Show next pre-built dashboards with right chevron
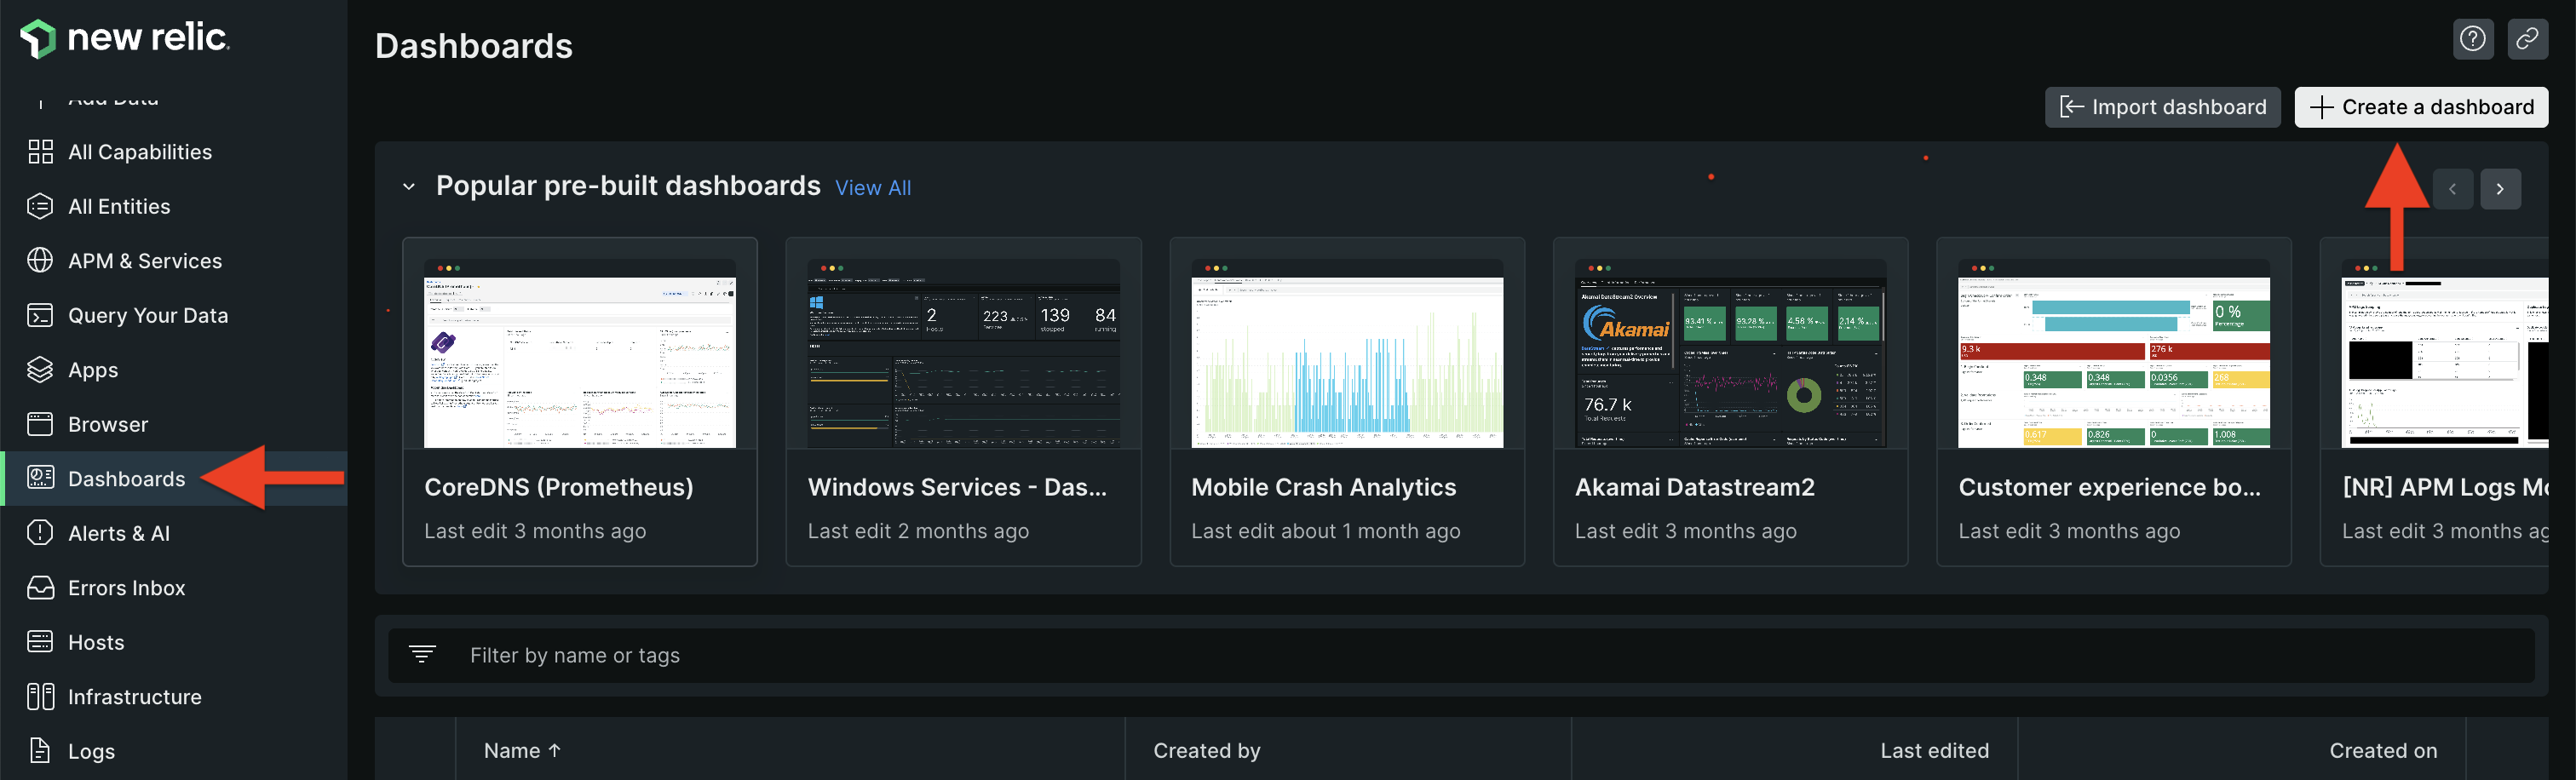The height and width of the screenshot is (780, 2576). (x=2500, y=189)
